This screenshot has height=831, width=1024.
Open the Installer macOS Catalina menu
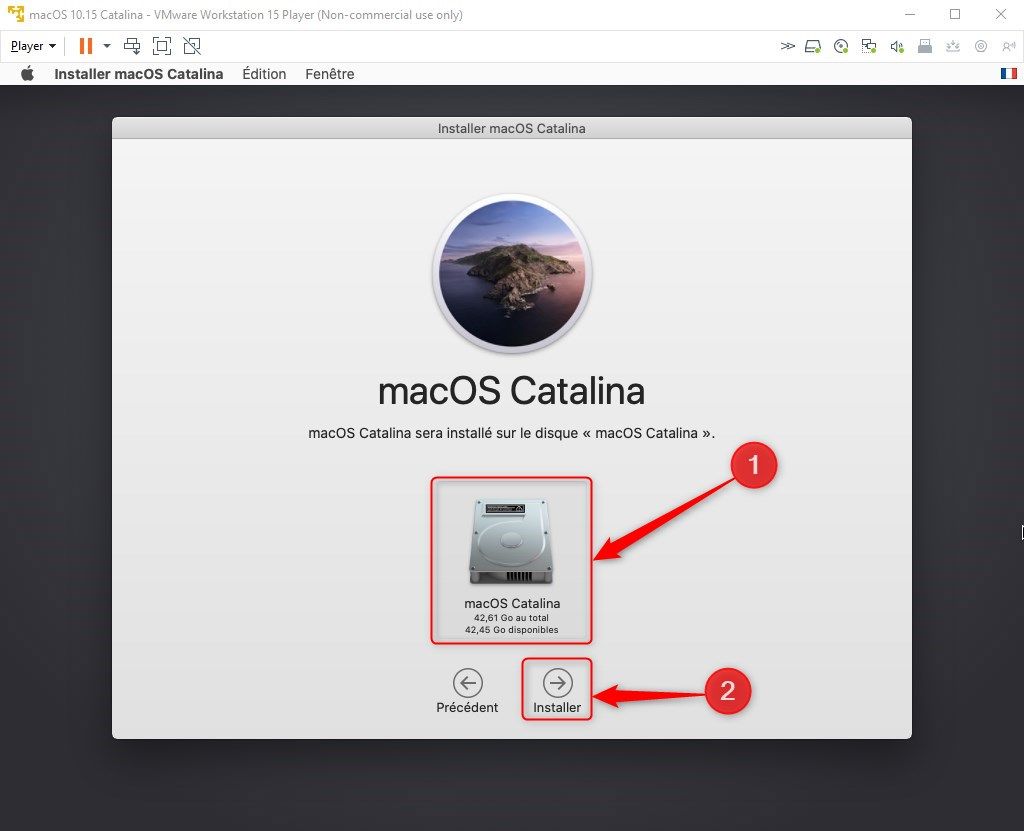[138, 74]
